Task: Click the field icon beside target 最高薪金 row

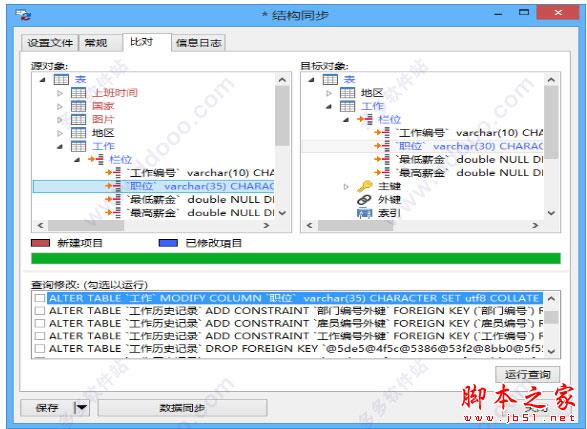Action: click(382, 173)
